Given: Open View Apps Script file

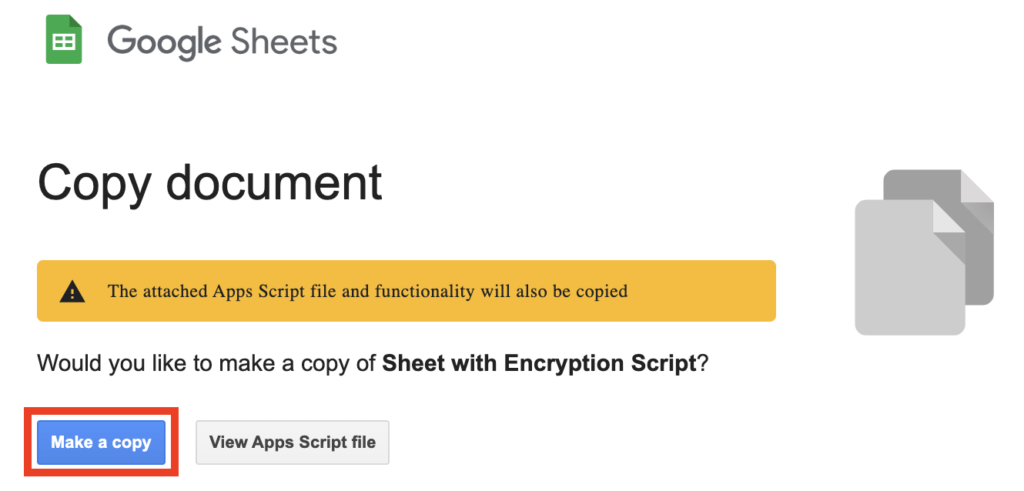Looking at the screenshot, I should tap(292, 442).
